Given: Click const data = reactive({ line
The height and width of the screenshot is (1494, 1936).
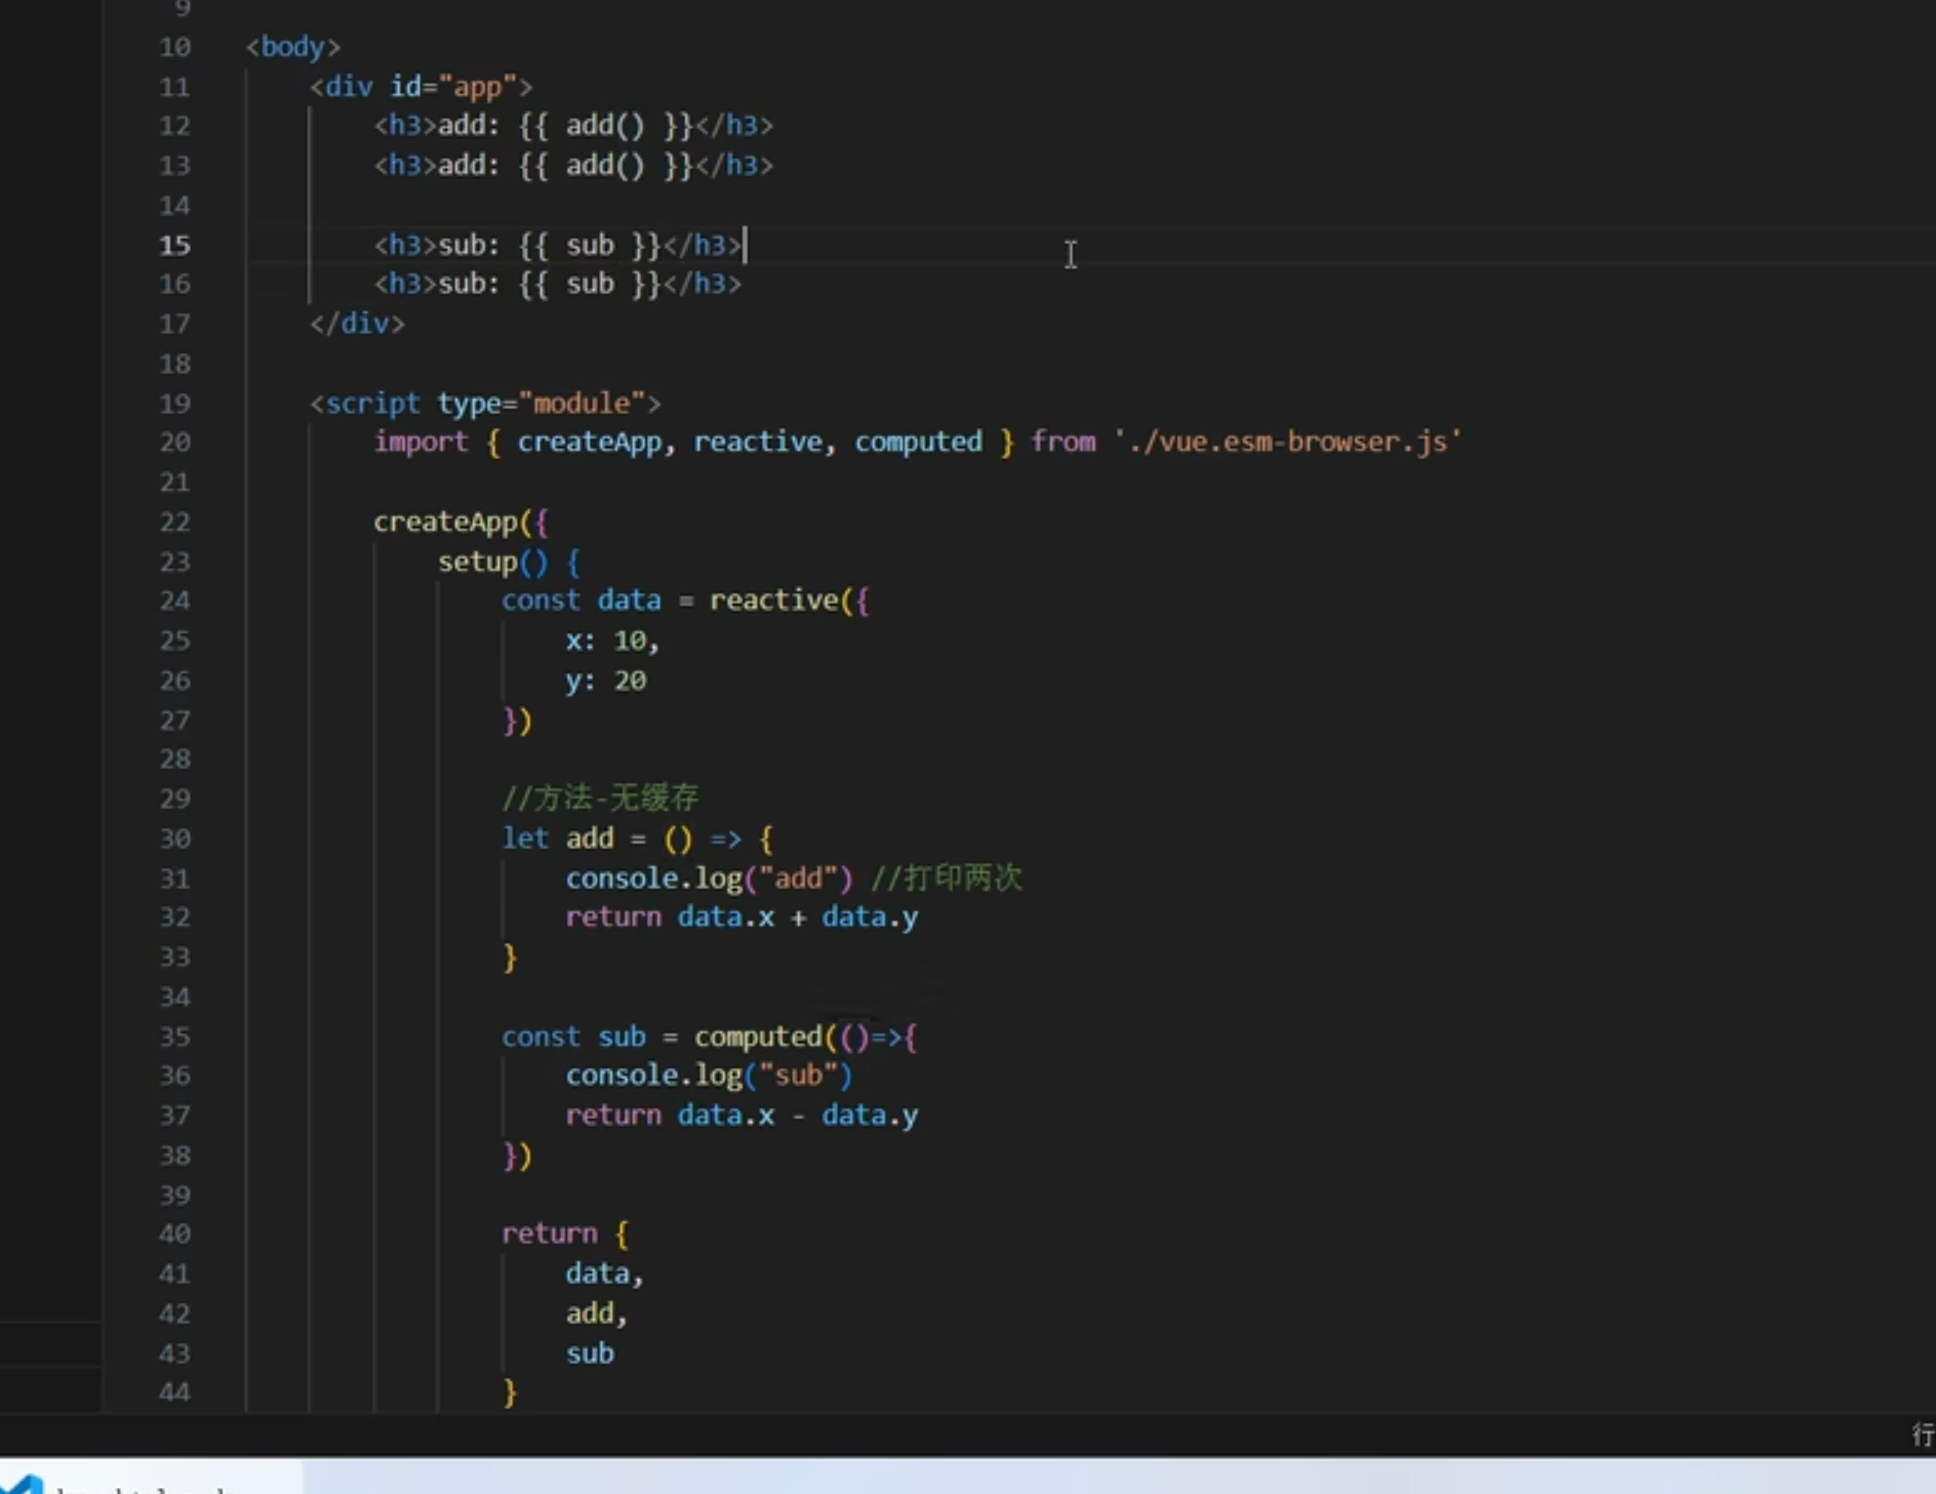Looking at the screenshot, I should (x=685, y=601).
